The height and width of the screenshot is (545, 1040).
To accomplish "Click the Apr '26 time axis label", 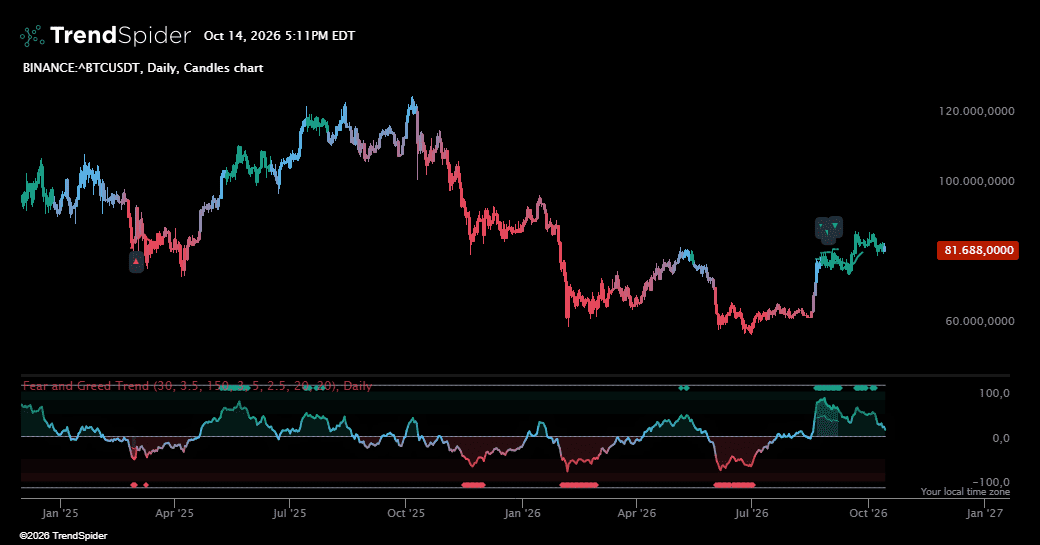I will [637, 513].
